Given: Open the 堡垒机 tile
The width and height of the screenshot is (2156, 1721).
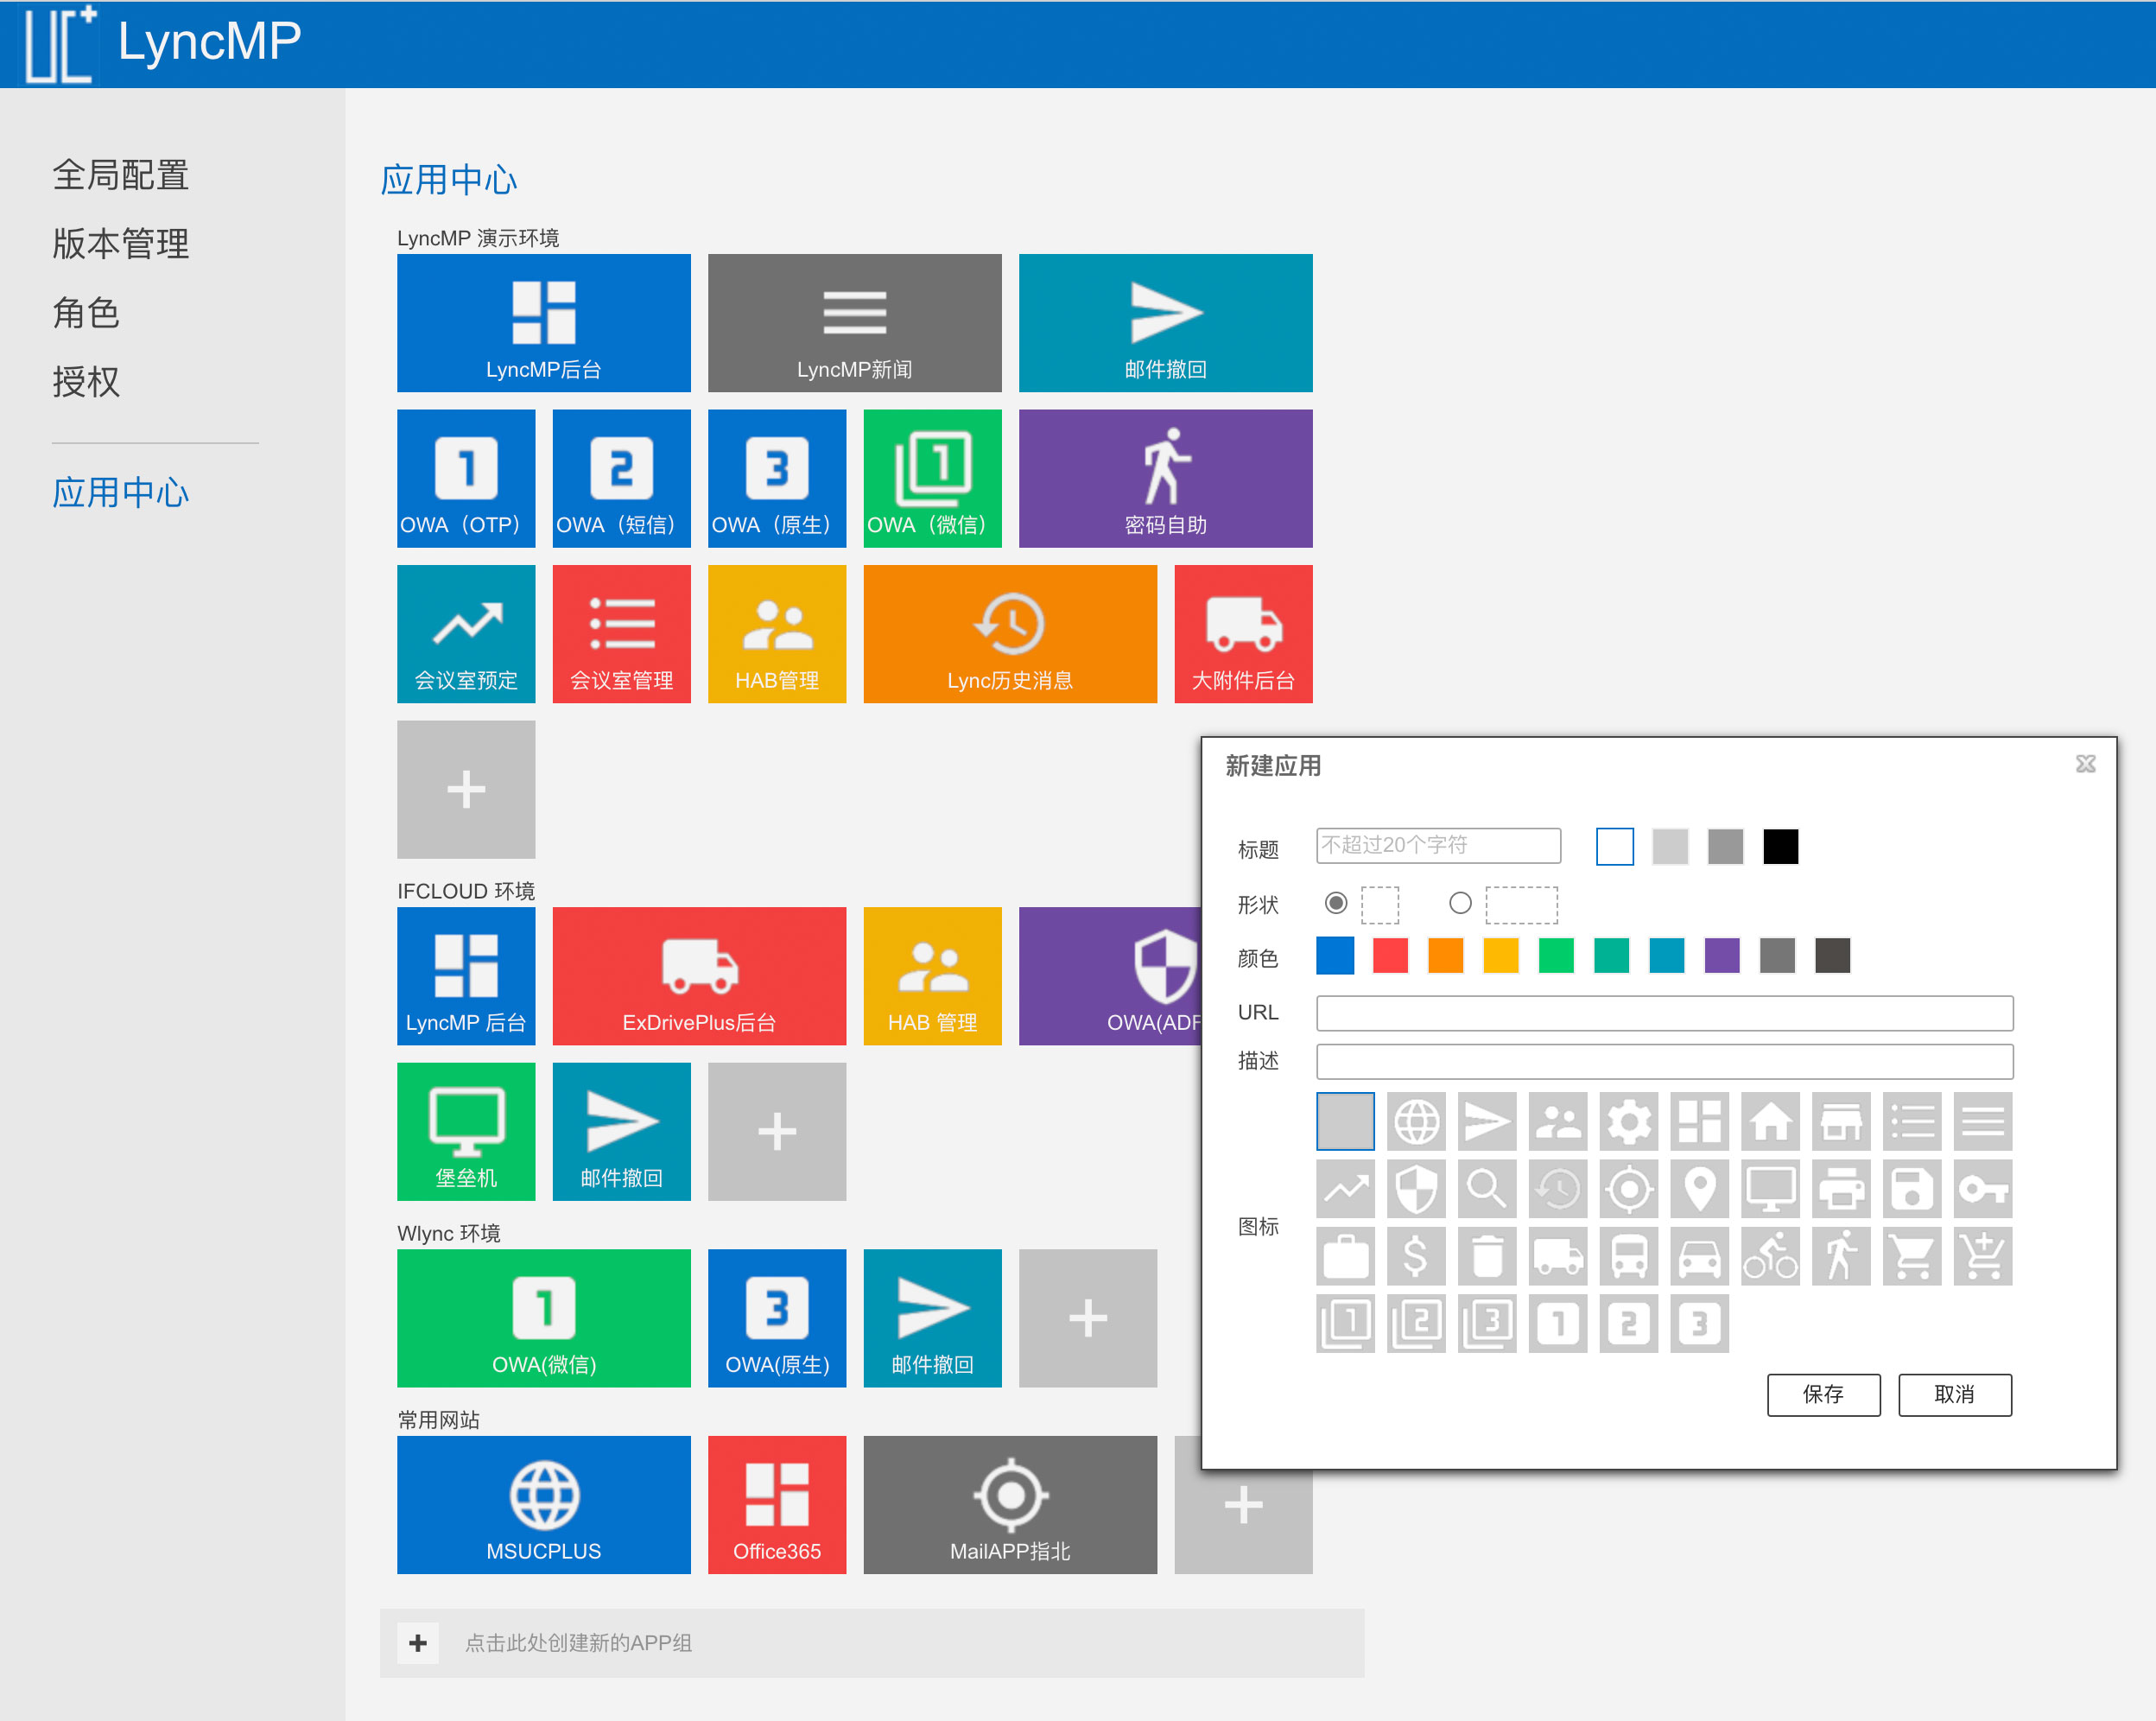Looking at the screenshot, I should (x=466, y=1132).
